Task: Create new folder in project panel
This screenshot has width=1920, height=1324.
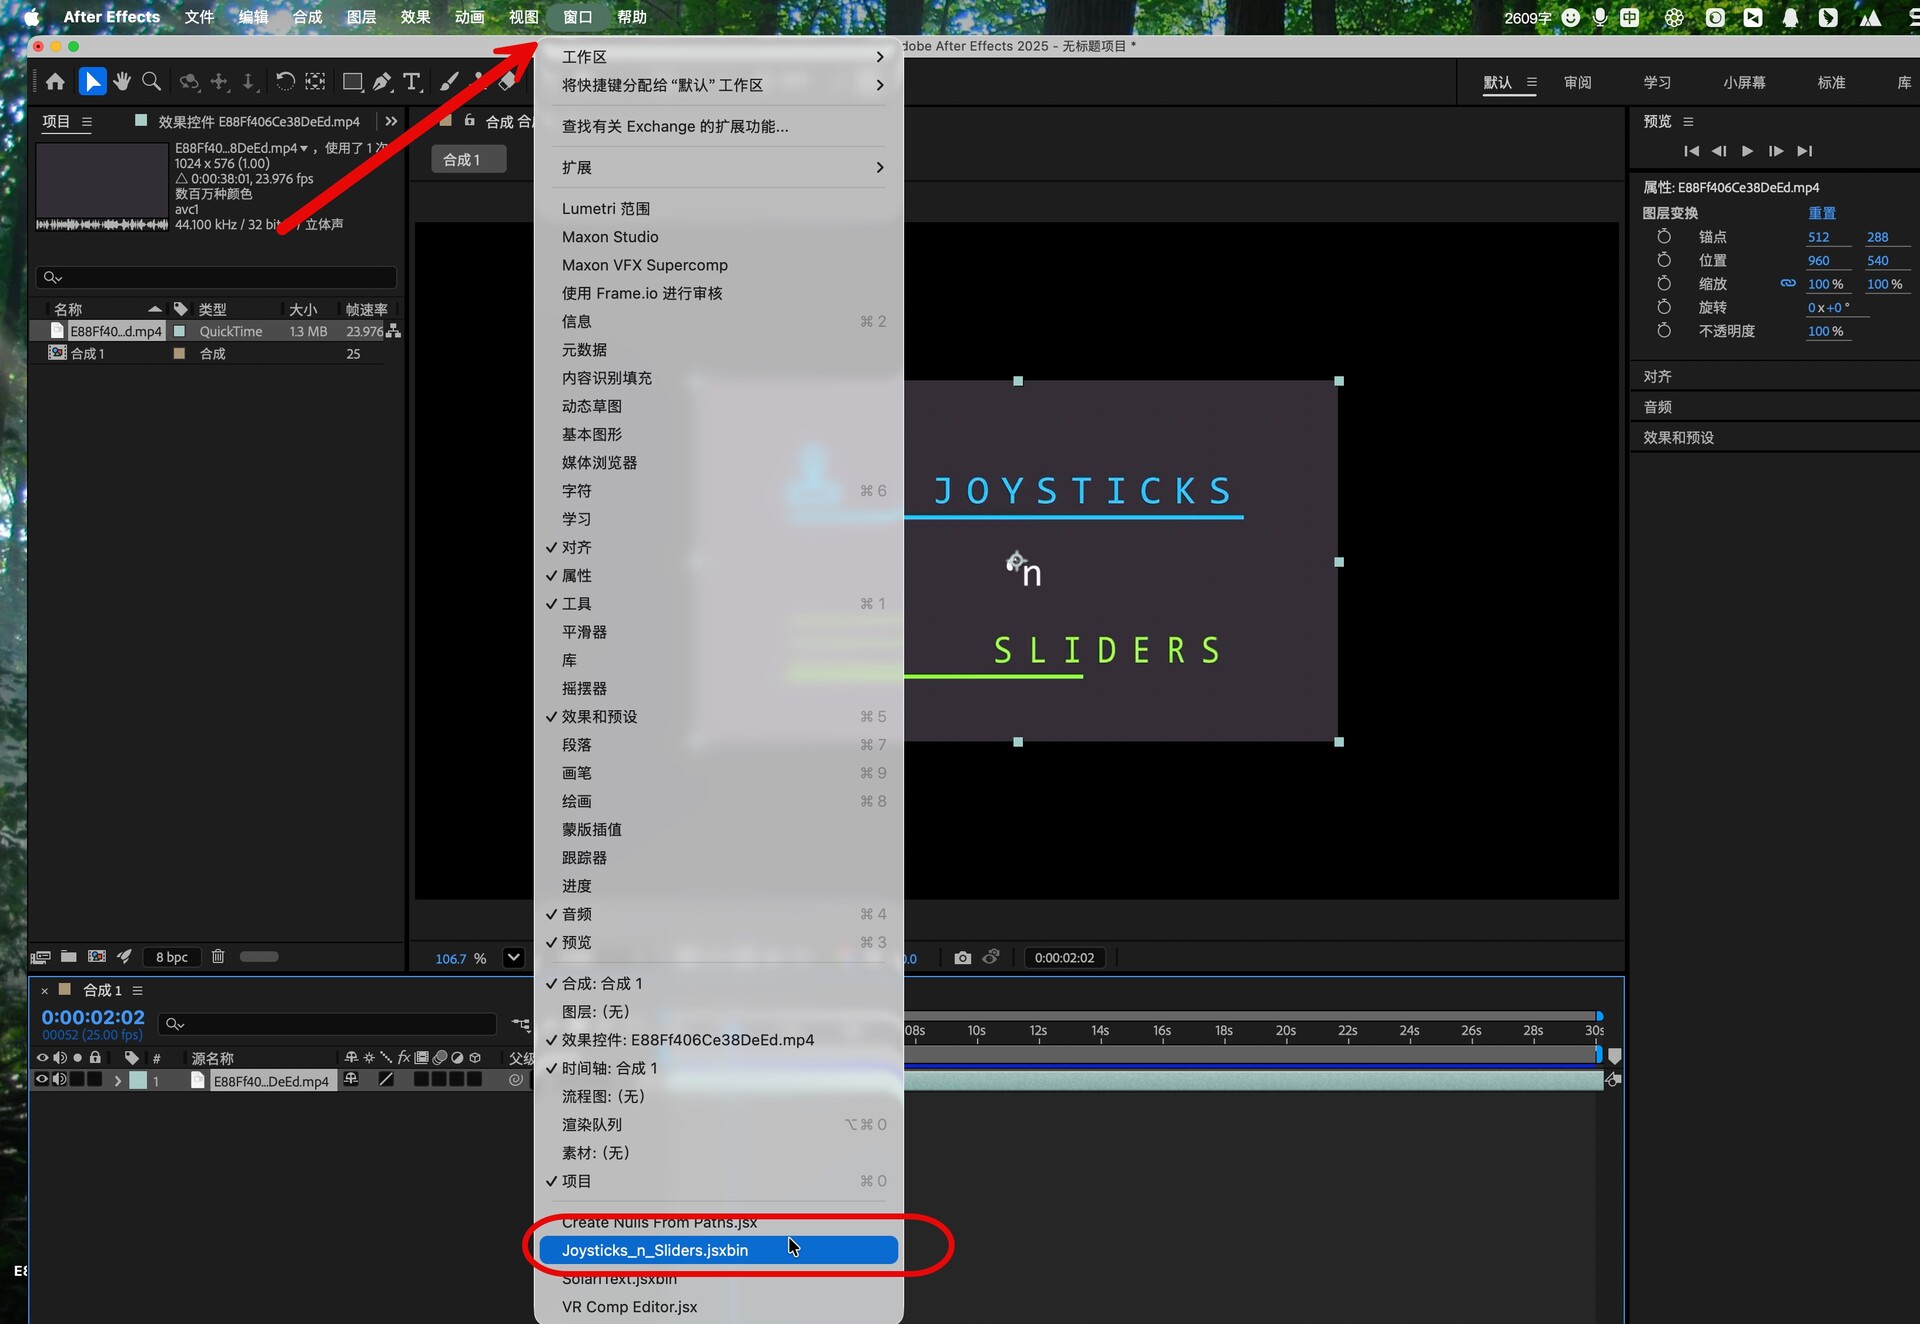Action: coord(68,957)
